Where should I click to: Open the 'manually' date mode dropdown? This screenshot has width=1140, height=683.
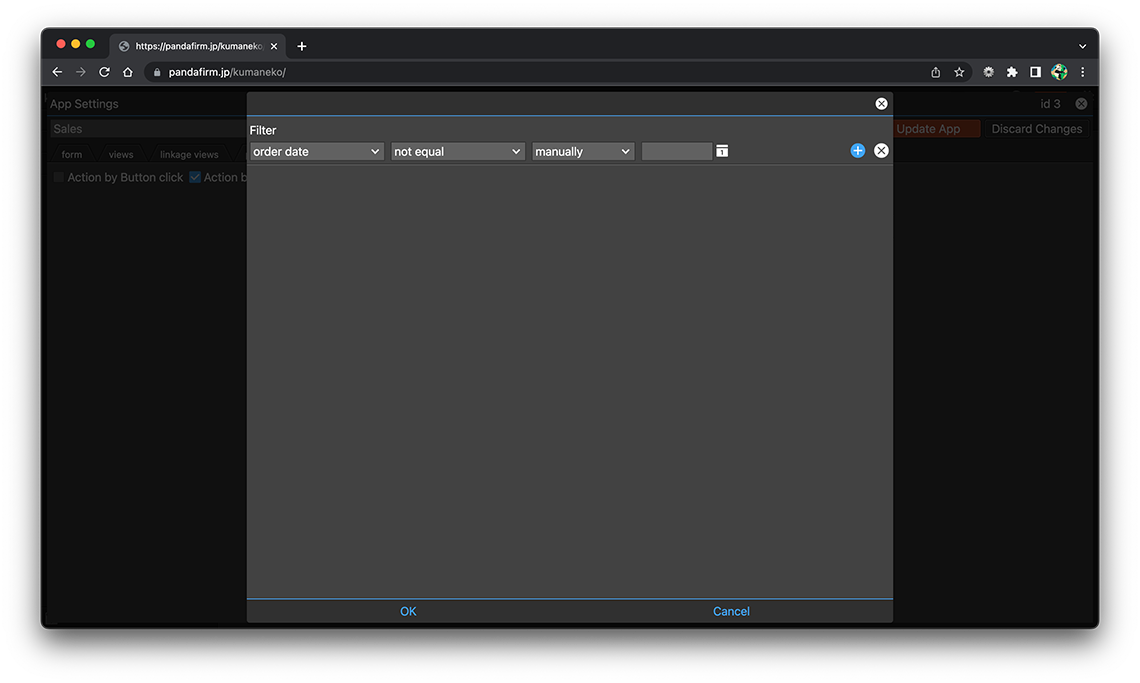[x=582, y=152]
